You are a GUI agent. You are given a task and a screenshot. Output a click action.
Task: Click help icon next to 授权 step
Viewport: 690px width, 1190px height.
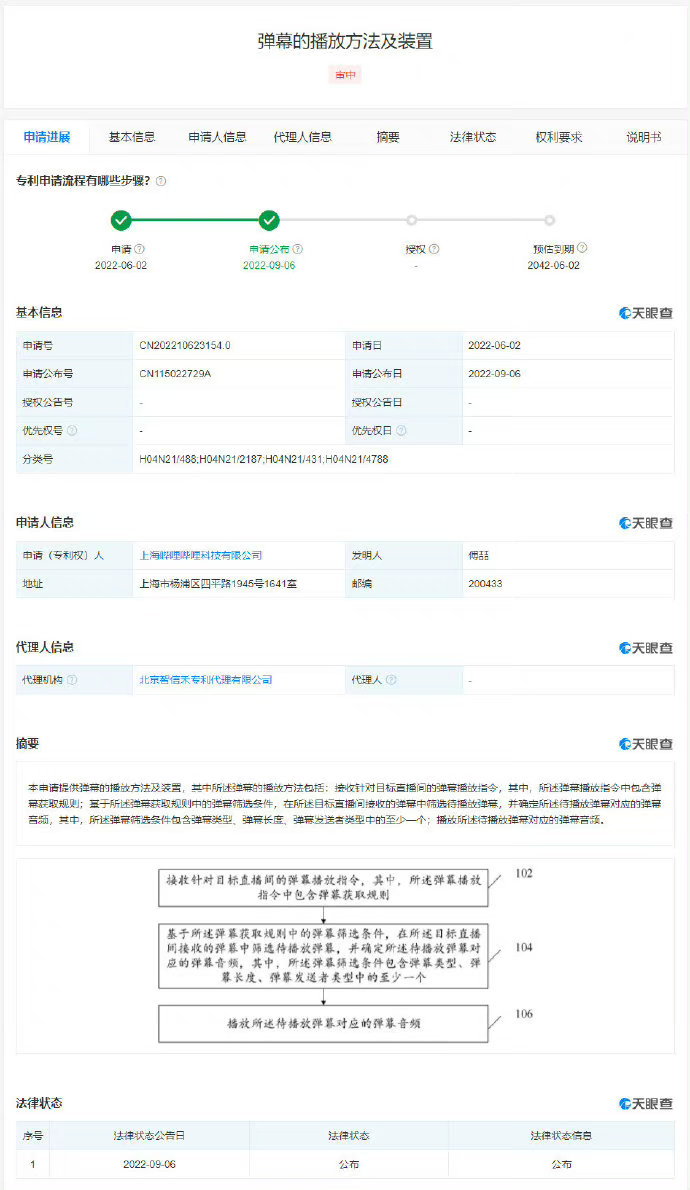click(434, 249)
